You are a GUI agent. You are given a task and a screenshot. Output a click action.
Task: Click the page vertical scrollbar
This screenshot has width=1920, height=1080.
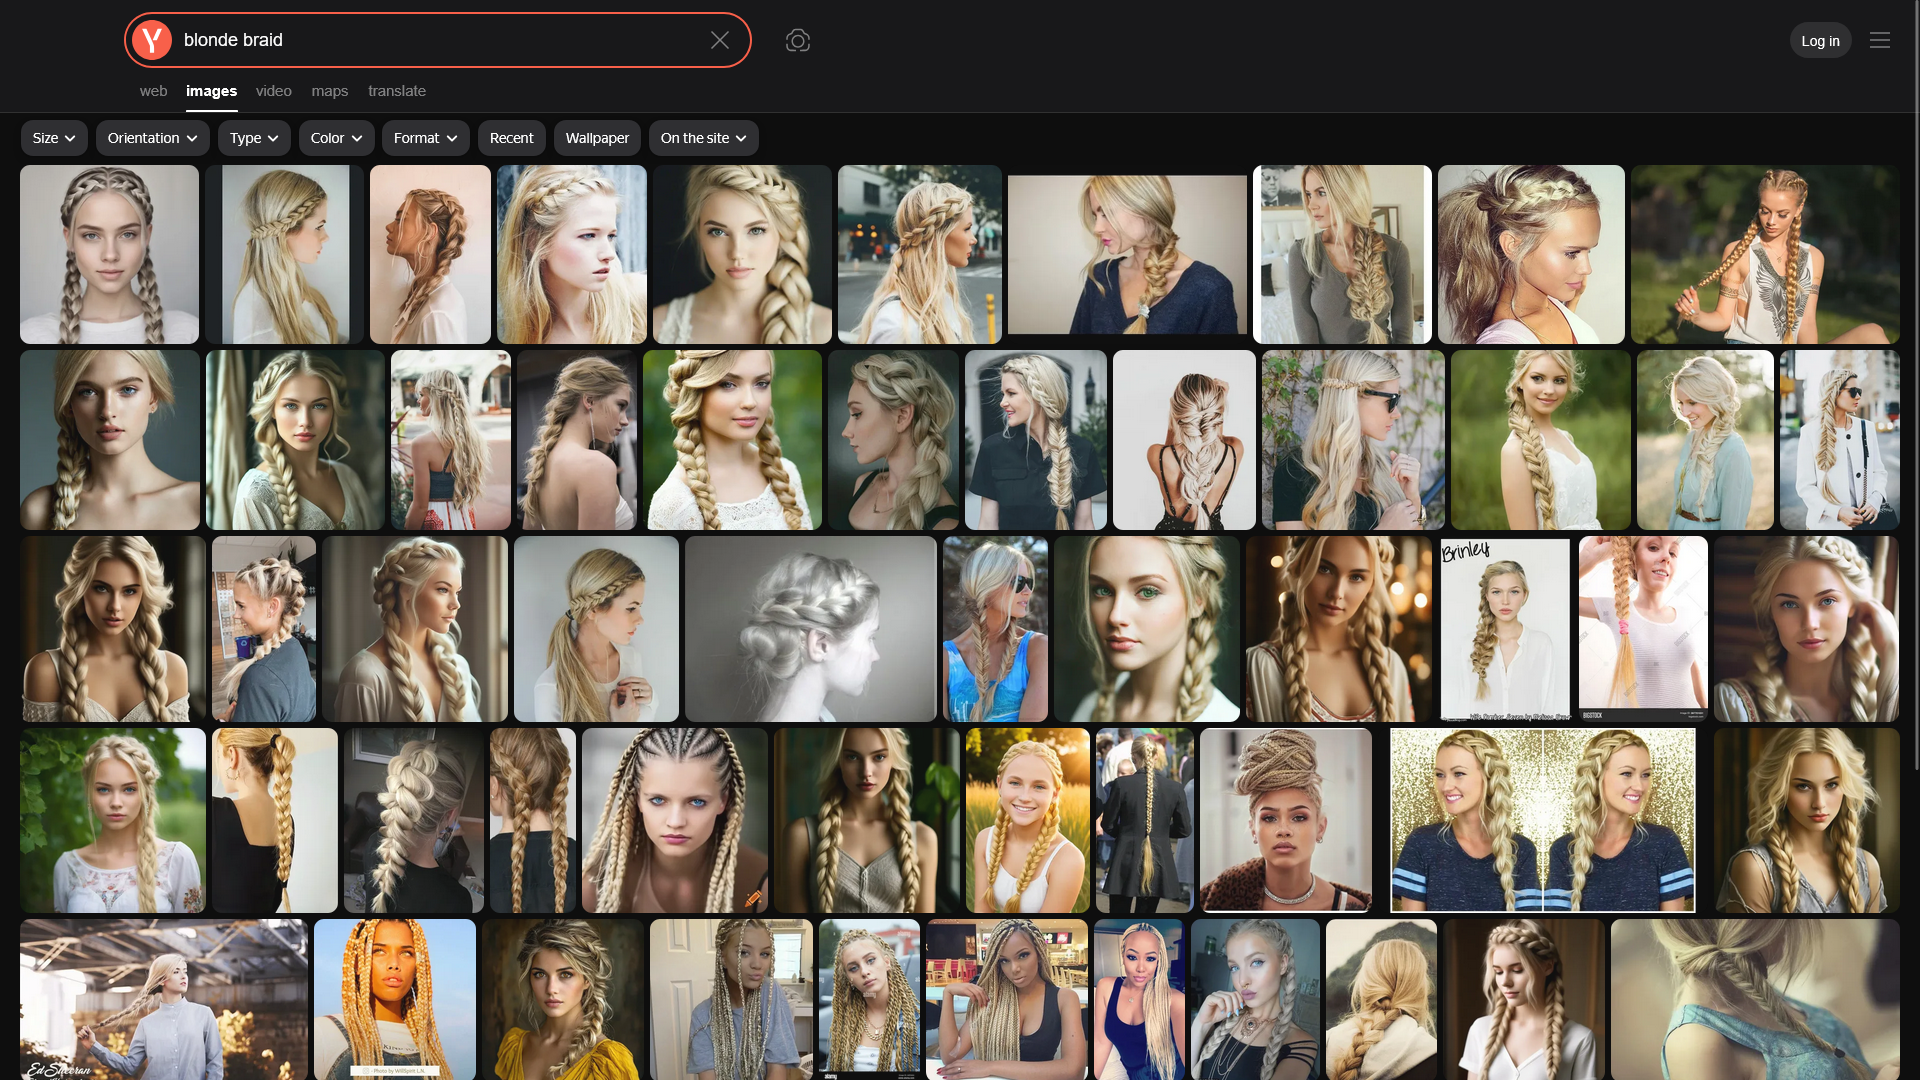point(1915,385)
